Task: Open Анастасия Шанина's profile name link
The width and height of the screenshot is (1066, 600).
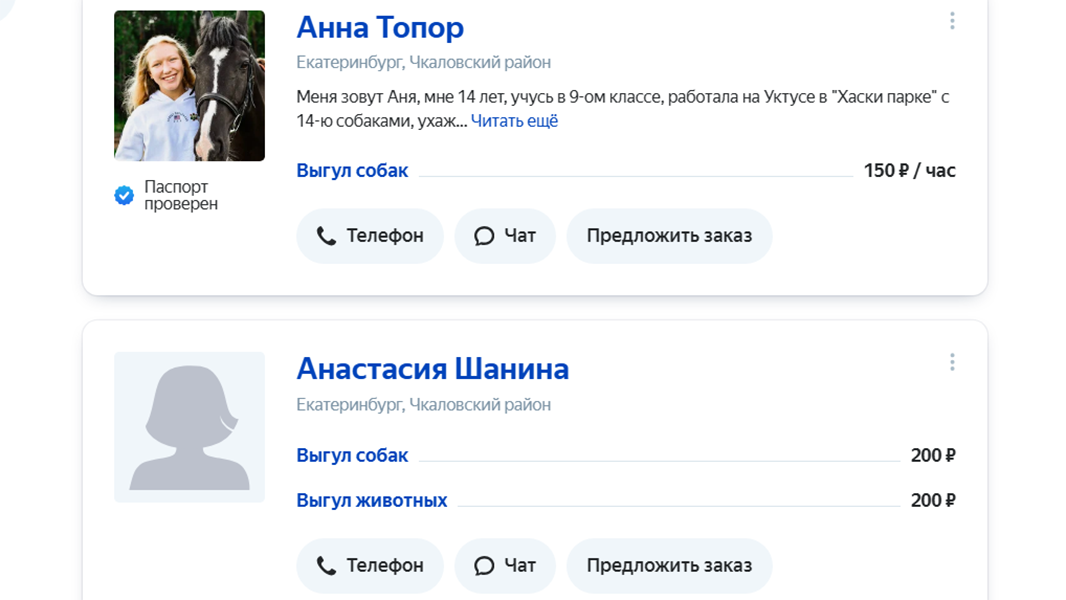Action: (432, 369)
